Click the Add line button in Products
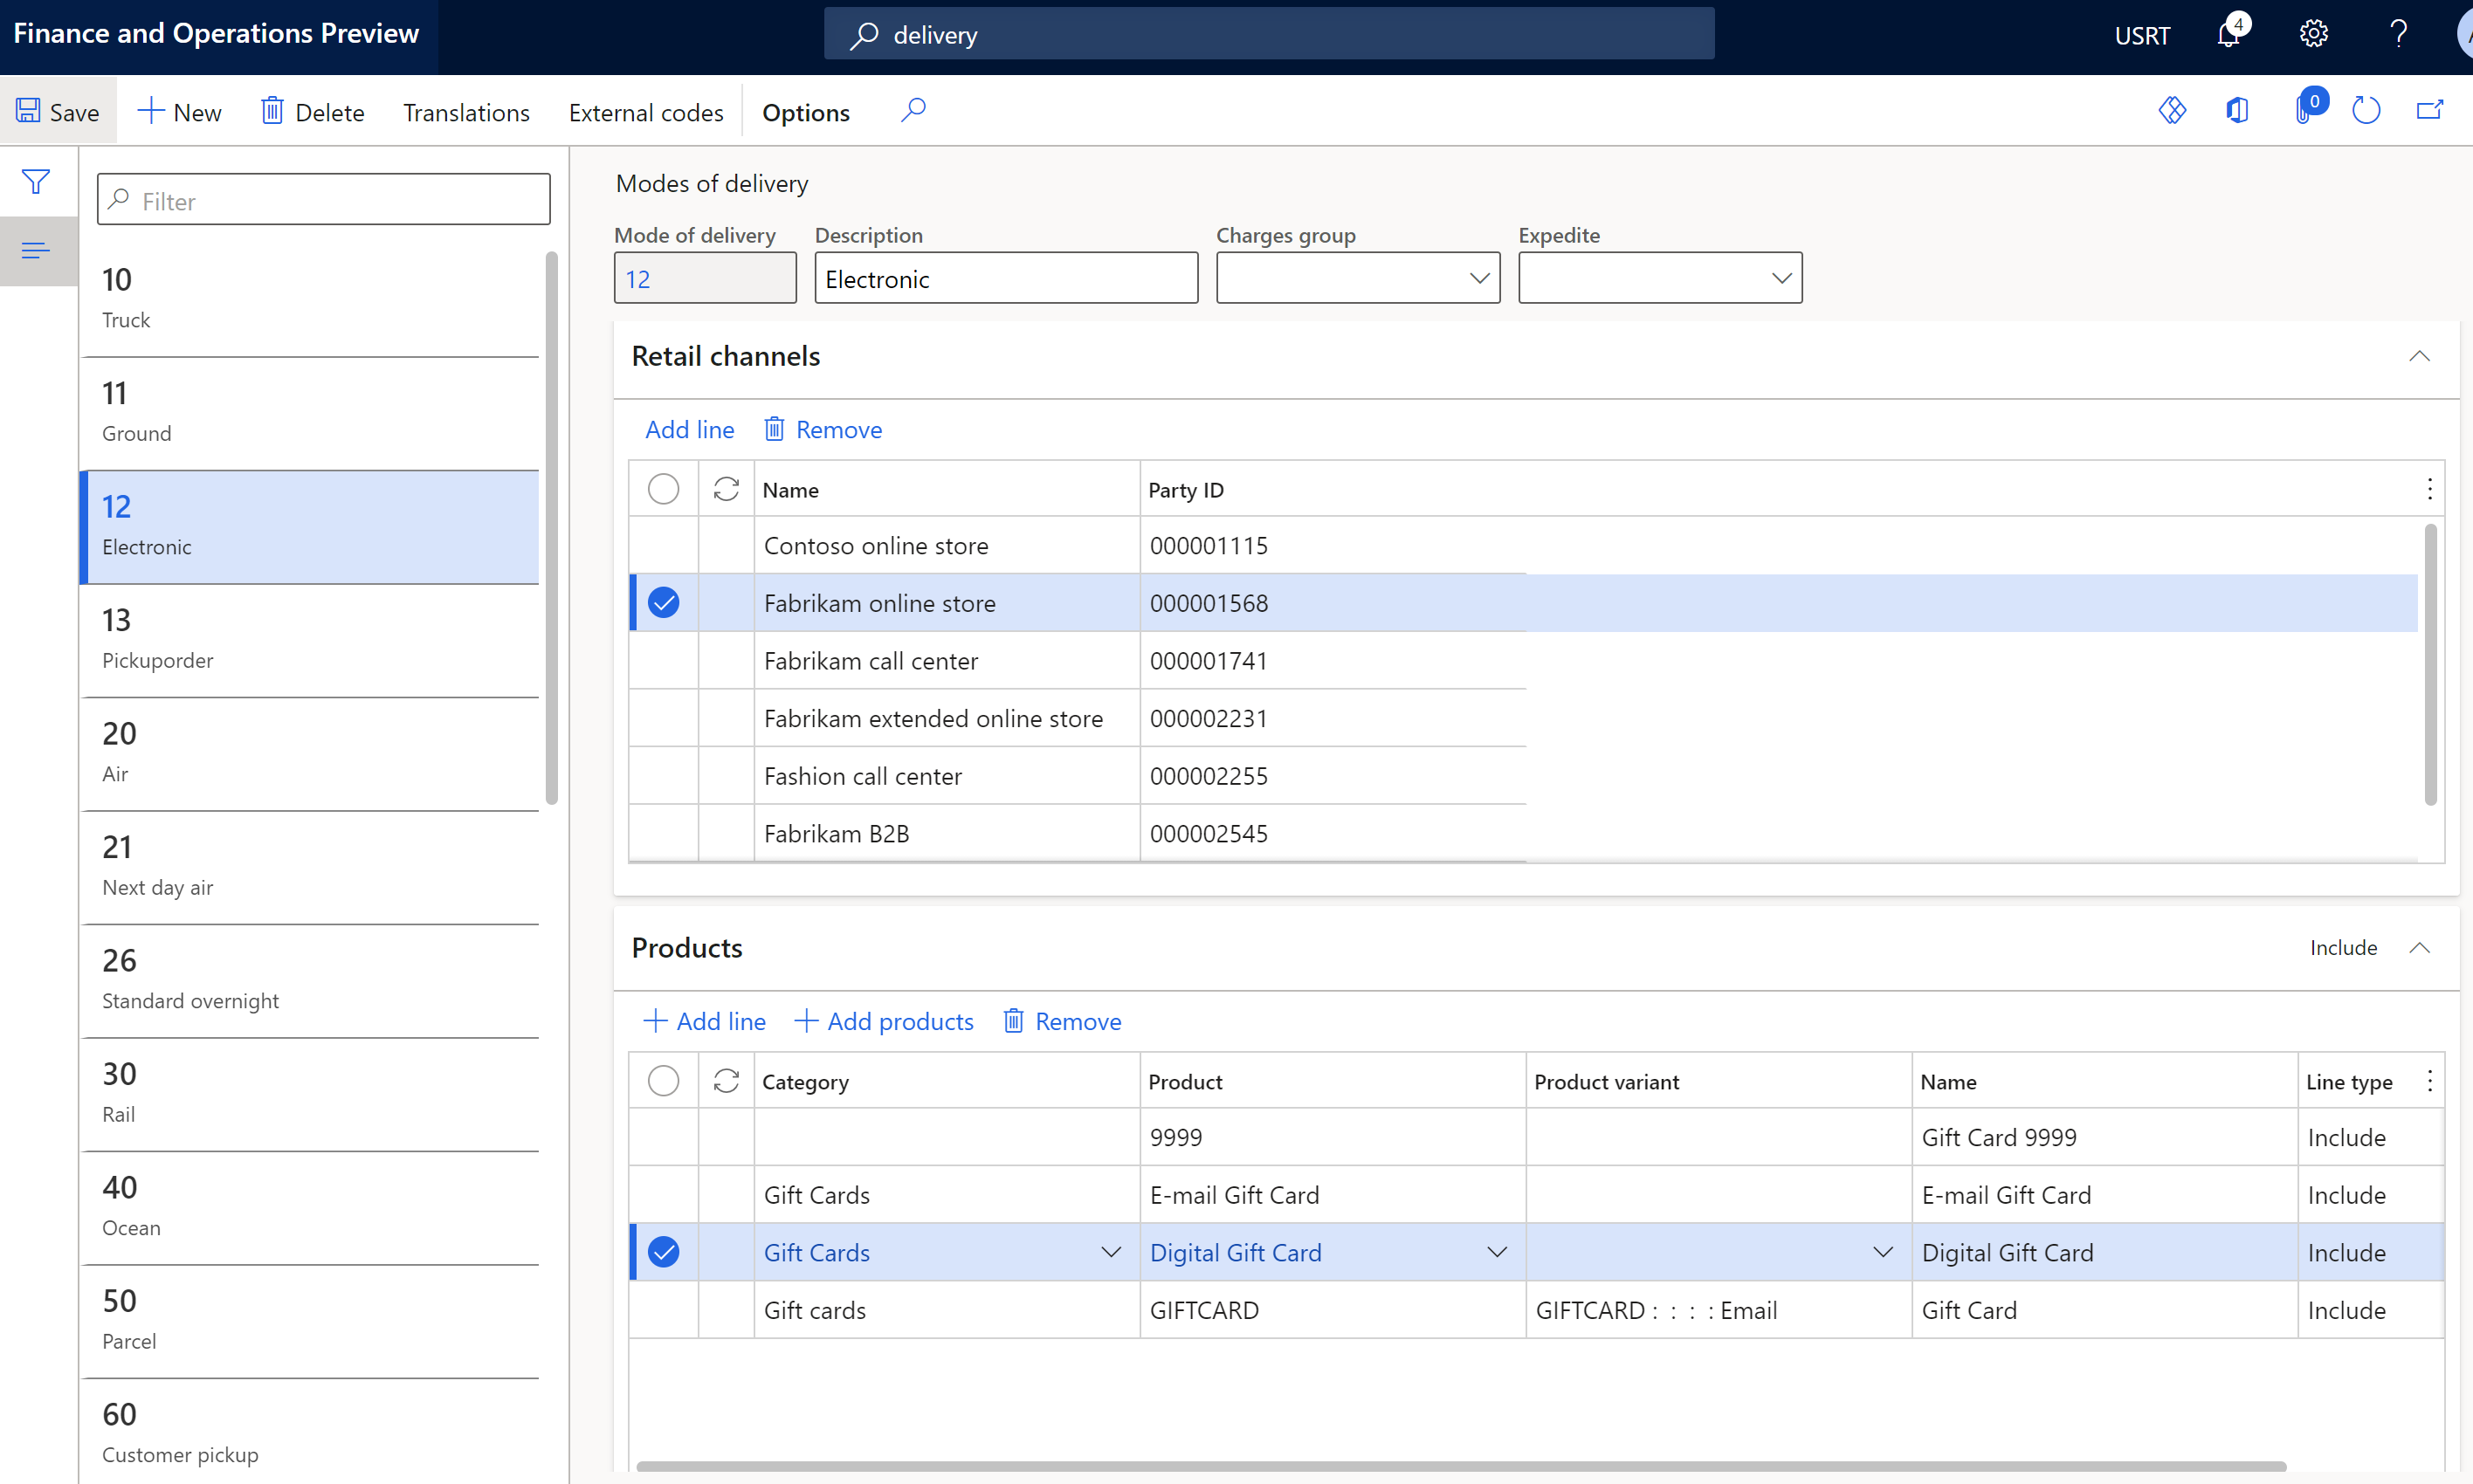The height and width of the screenshot is (1484, 2473). [x=705, y=1021]
